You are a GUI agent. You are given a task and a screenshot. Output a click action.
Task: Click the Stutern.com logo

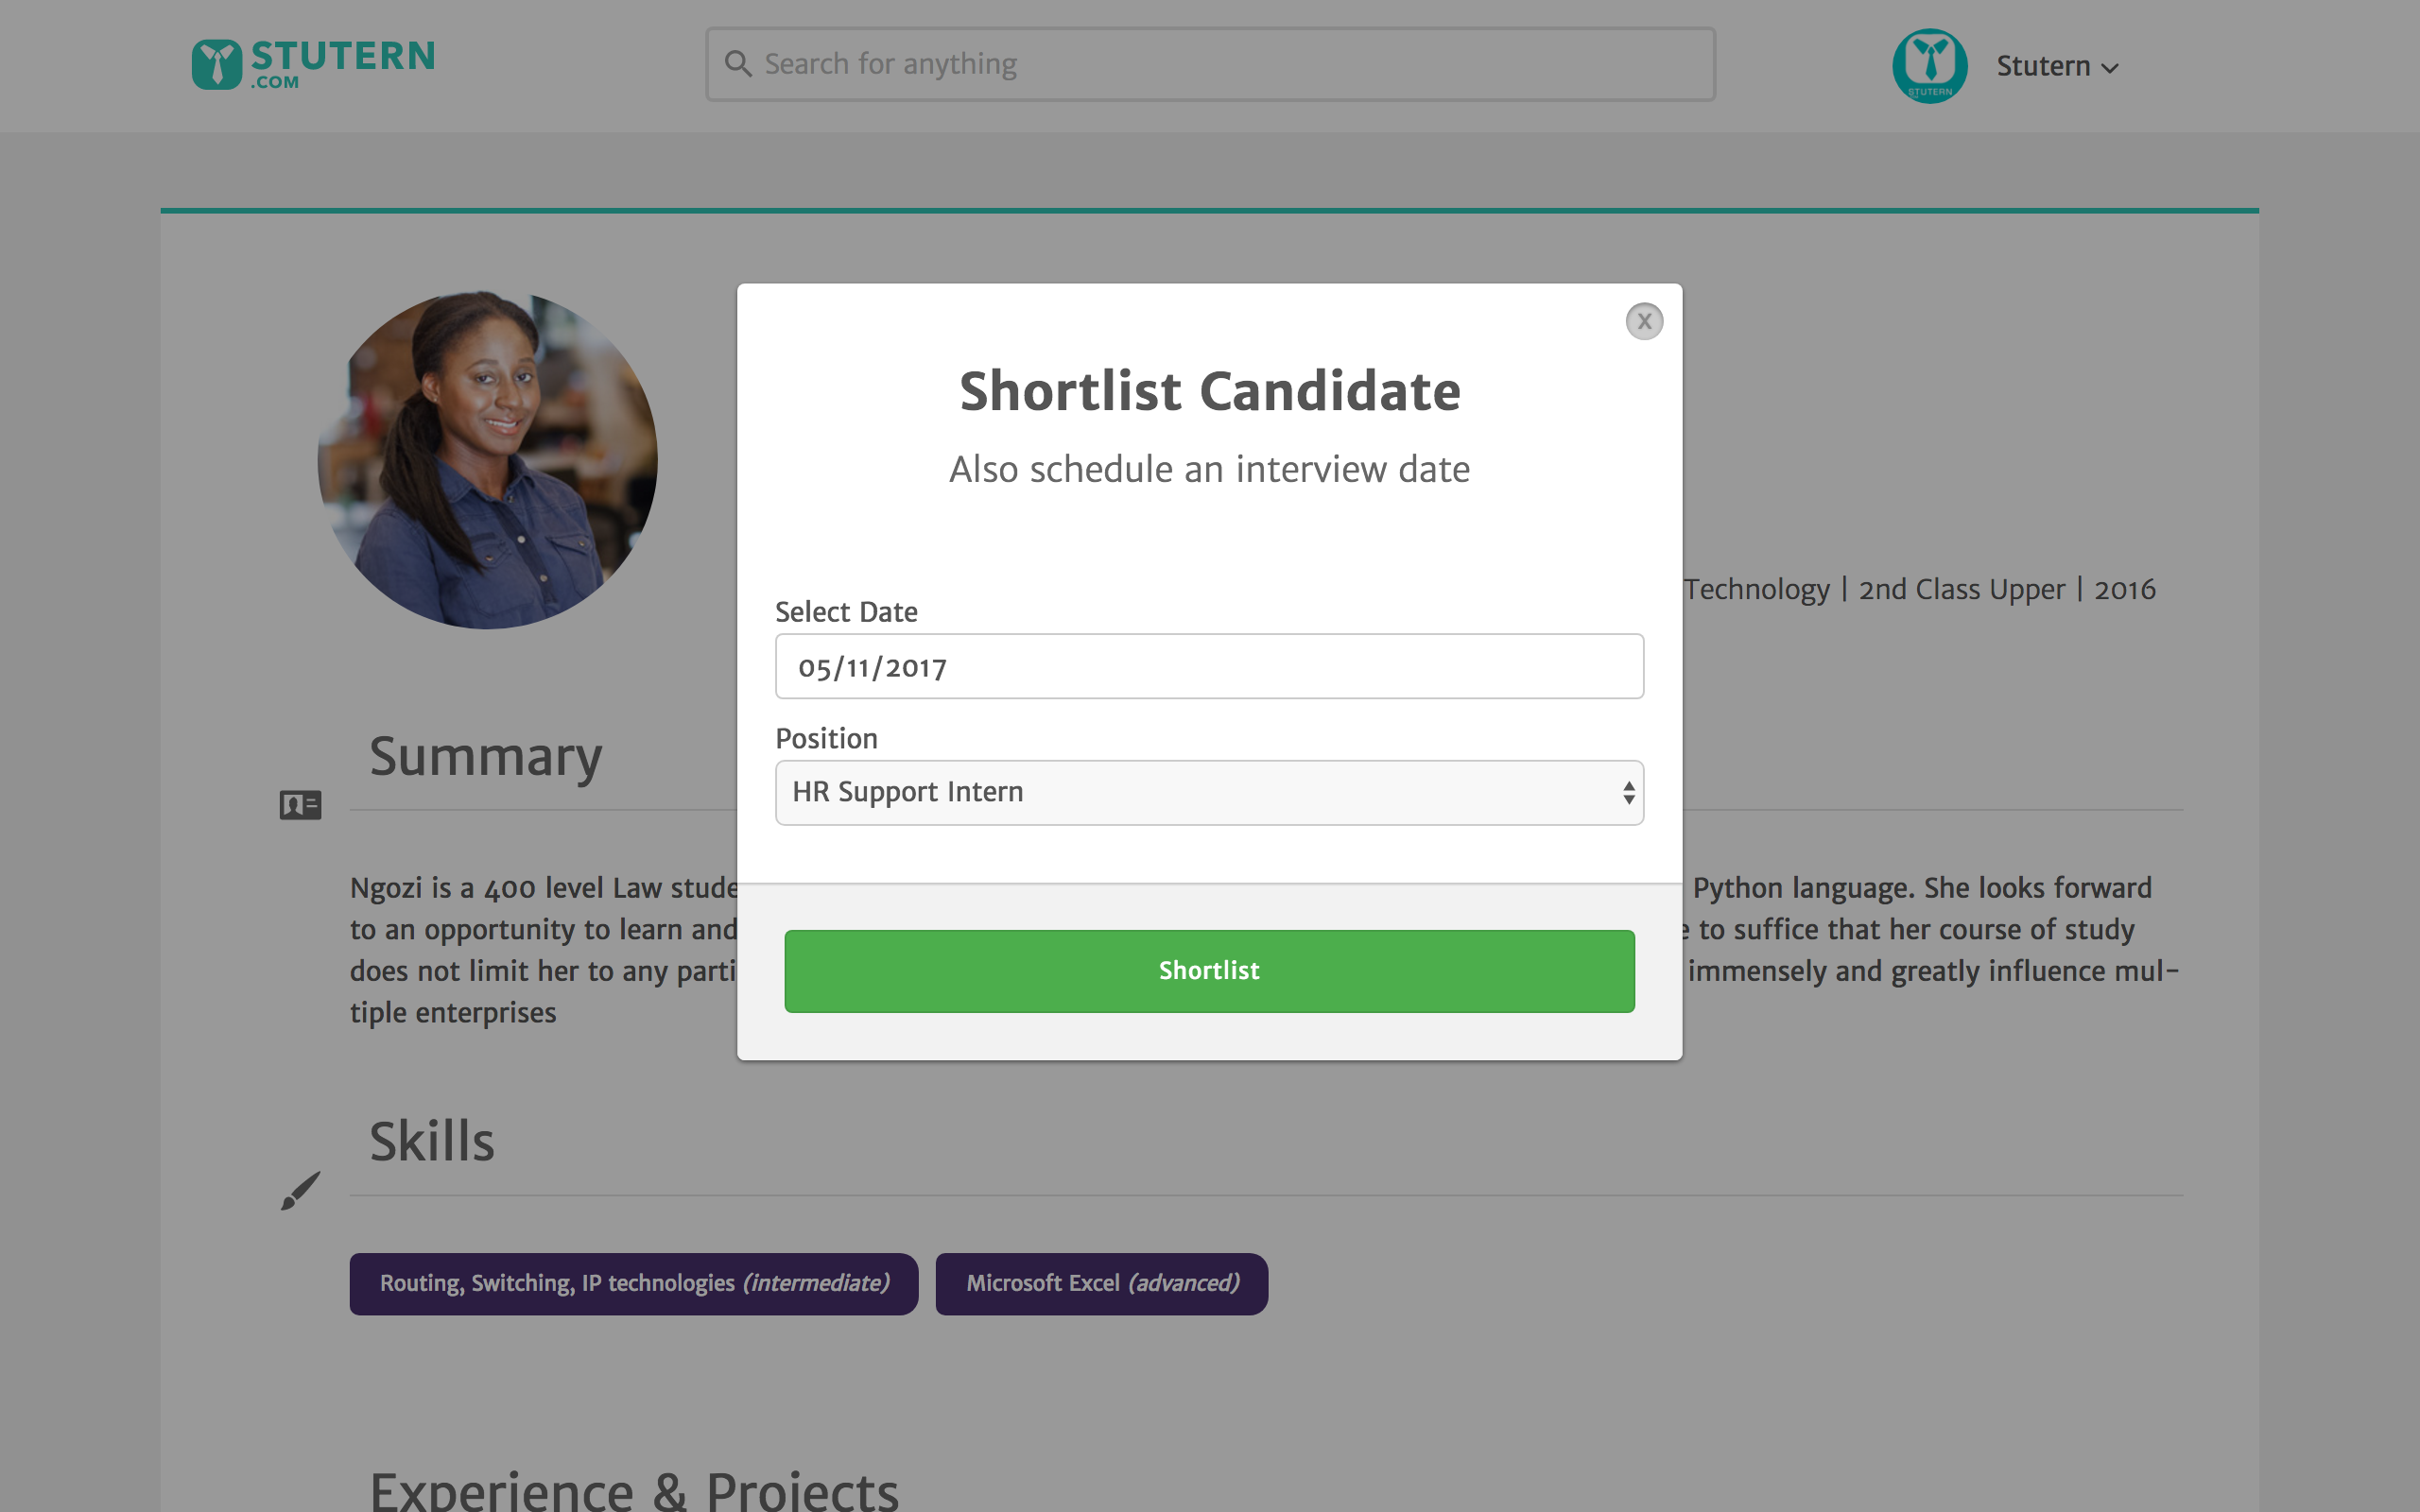pyautogui.click(x=313, y=63)
